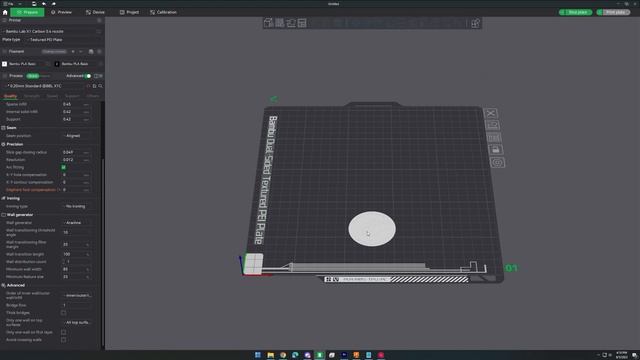Click the black filament color swatch
The image size is (640, 360).
click(x=57, y=64)
